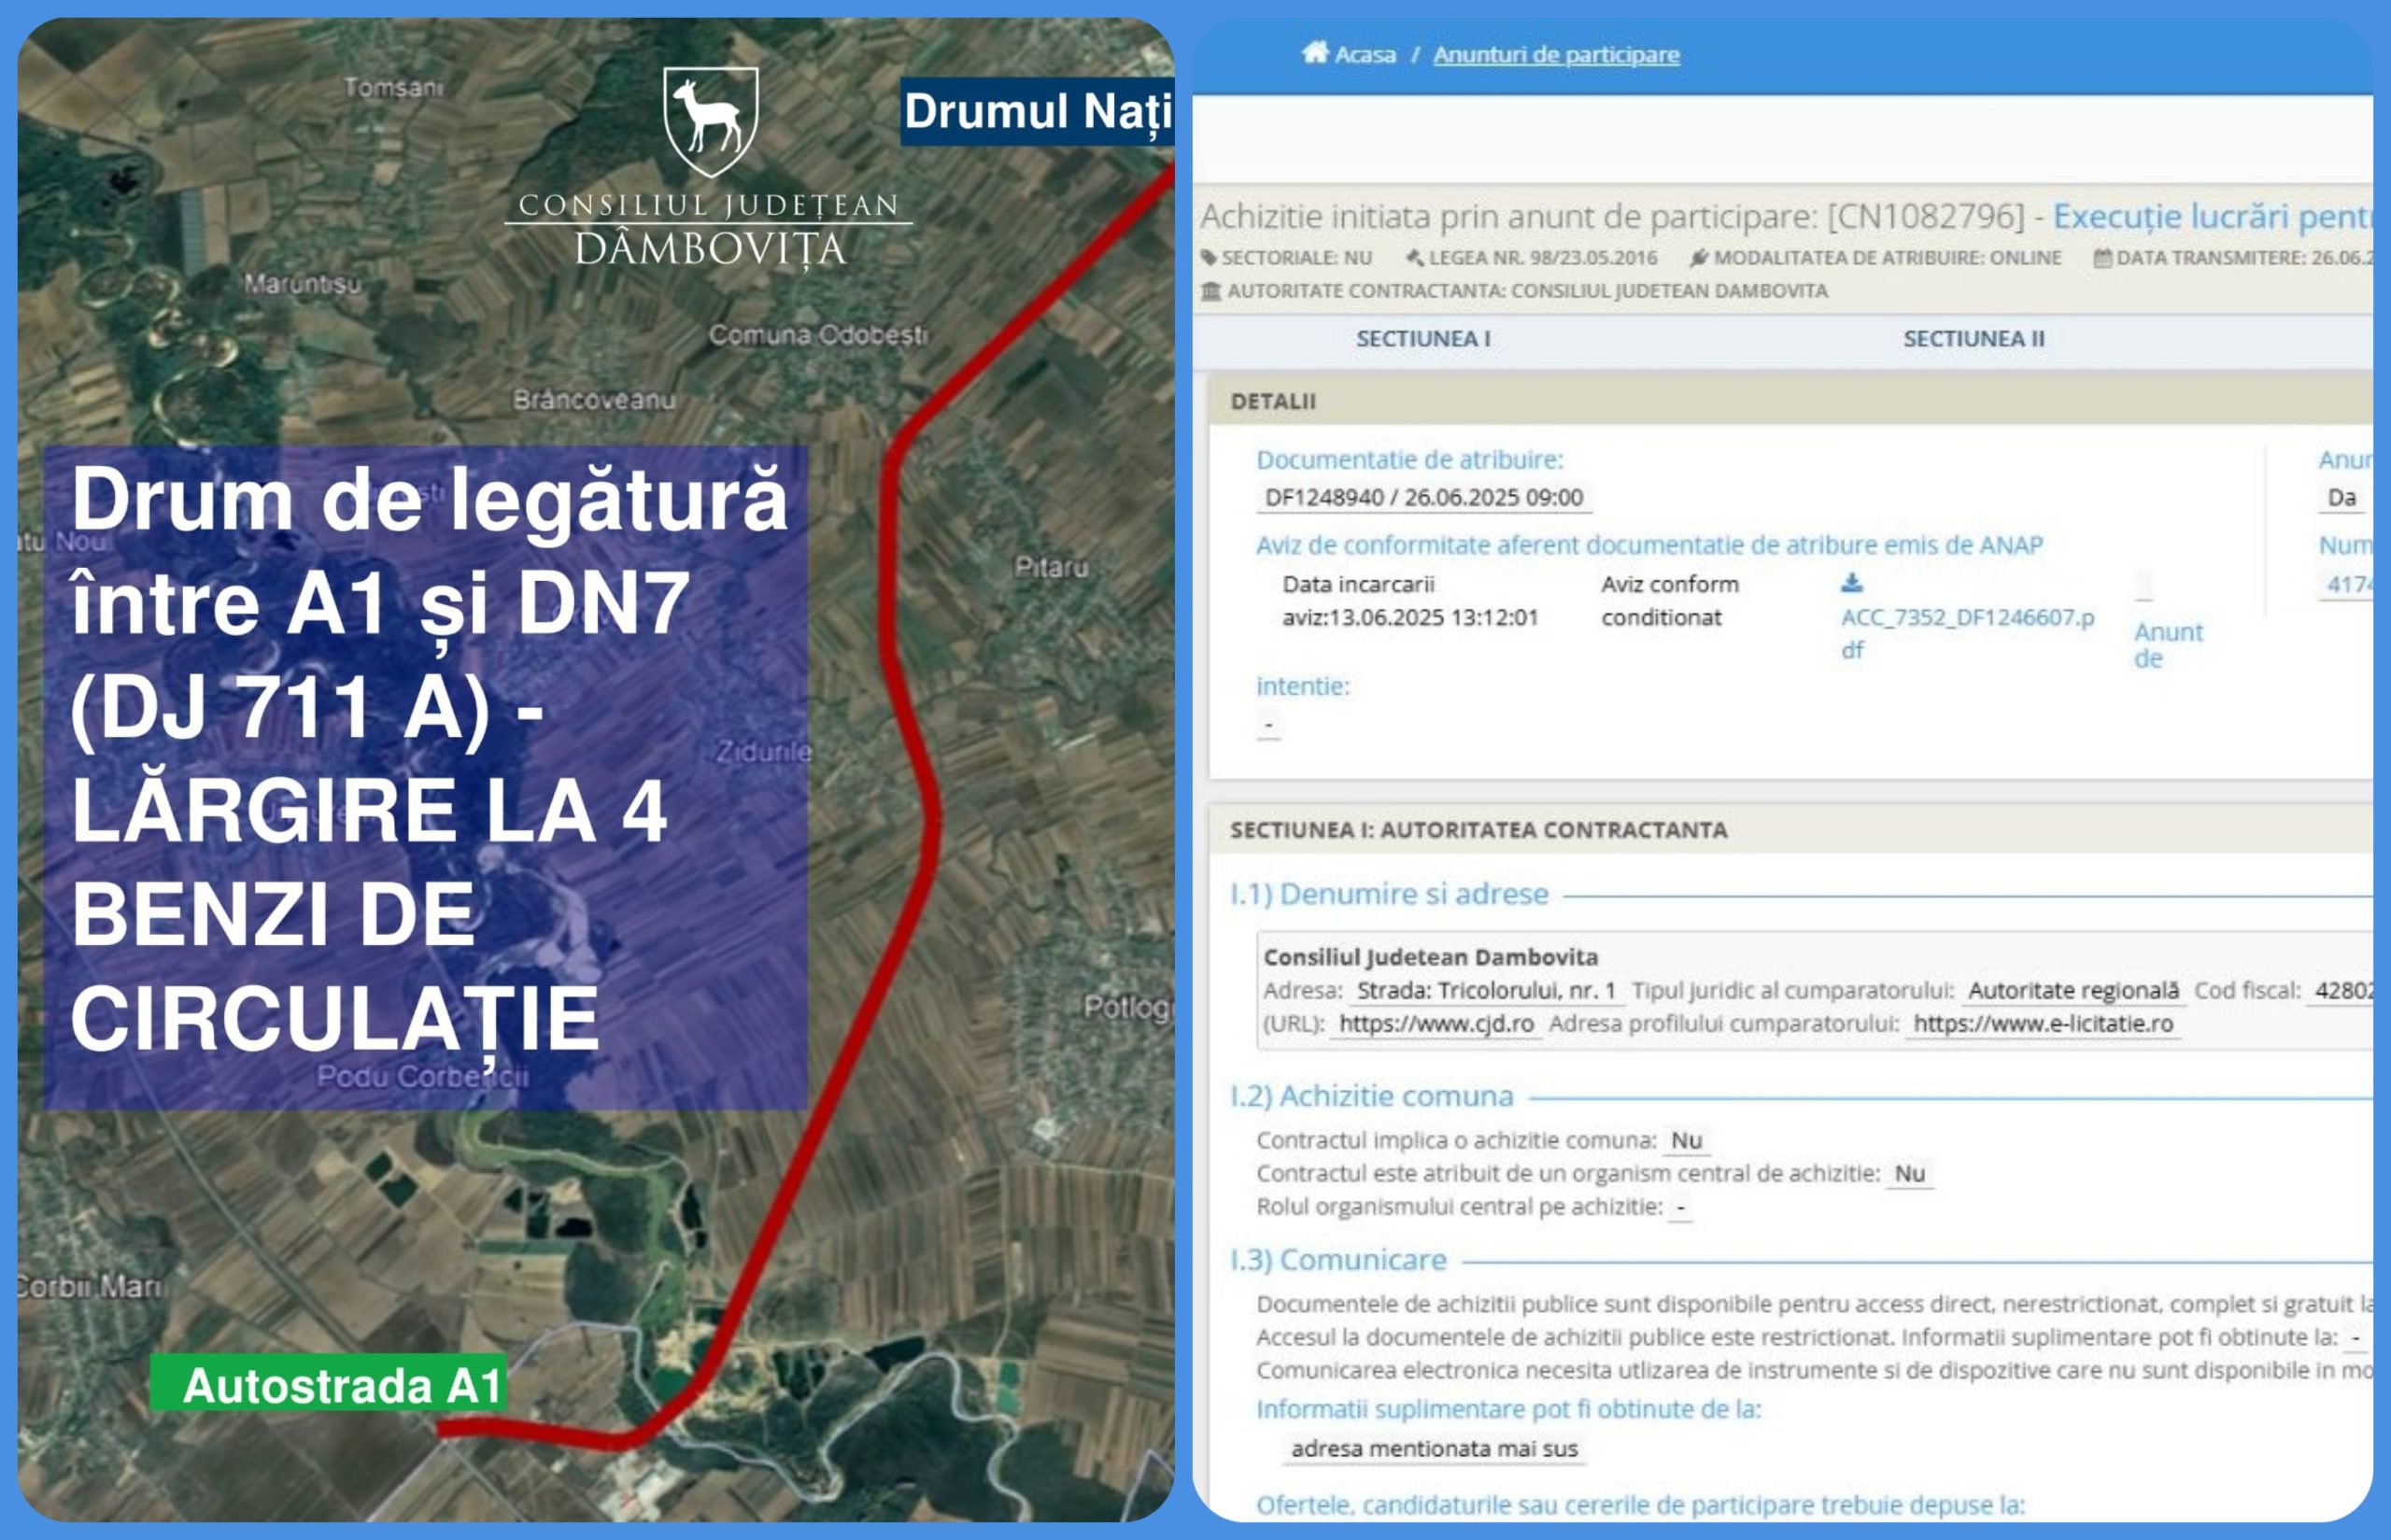2391x1540 pixels.
Task: Select the Strada: Tricolorului, nr. 1 address
Action: (1486, 991)
